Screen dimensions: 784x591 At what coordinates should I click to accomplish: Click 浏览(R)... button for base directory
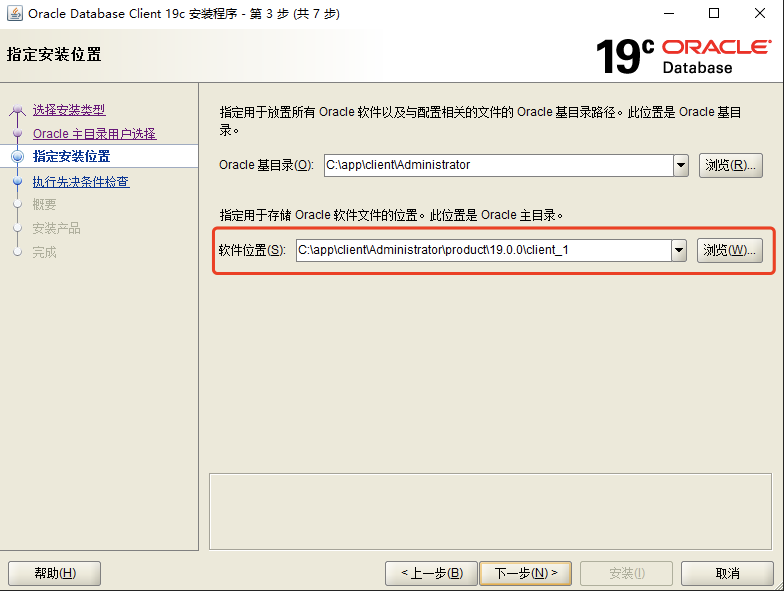pyautogui.click(x=730, y=165)
